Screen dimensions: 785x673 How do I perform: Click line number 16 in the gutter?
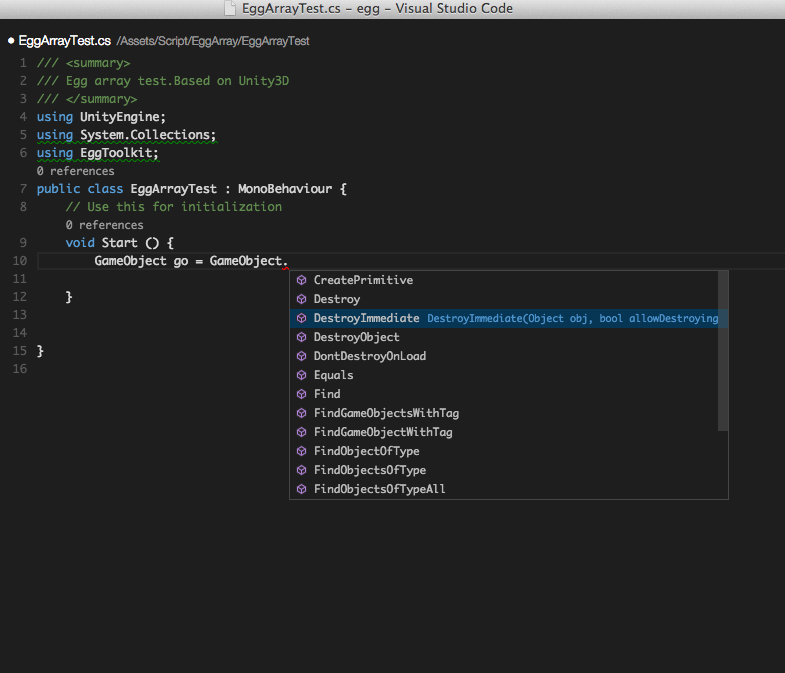20,369
